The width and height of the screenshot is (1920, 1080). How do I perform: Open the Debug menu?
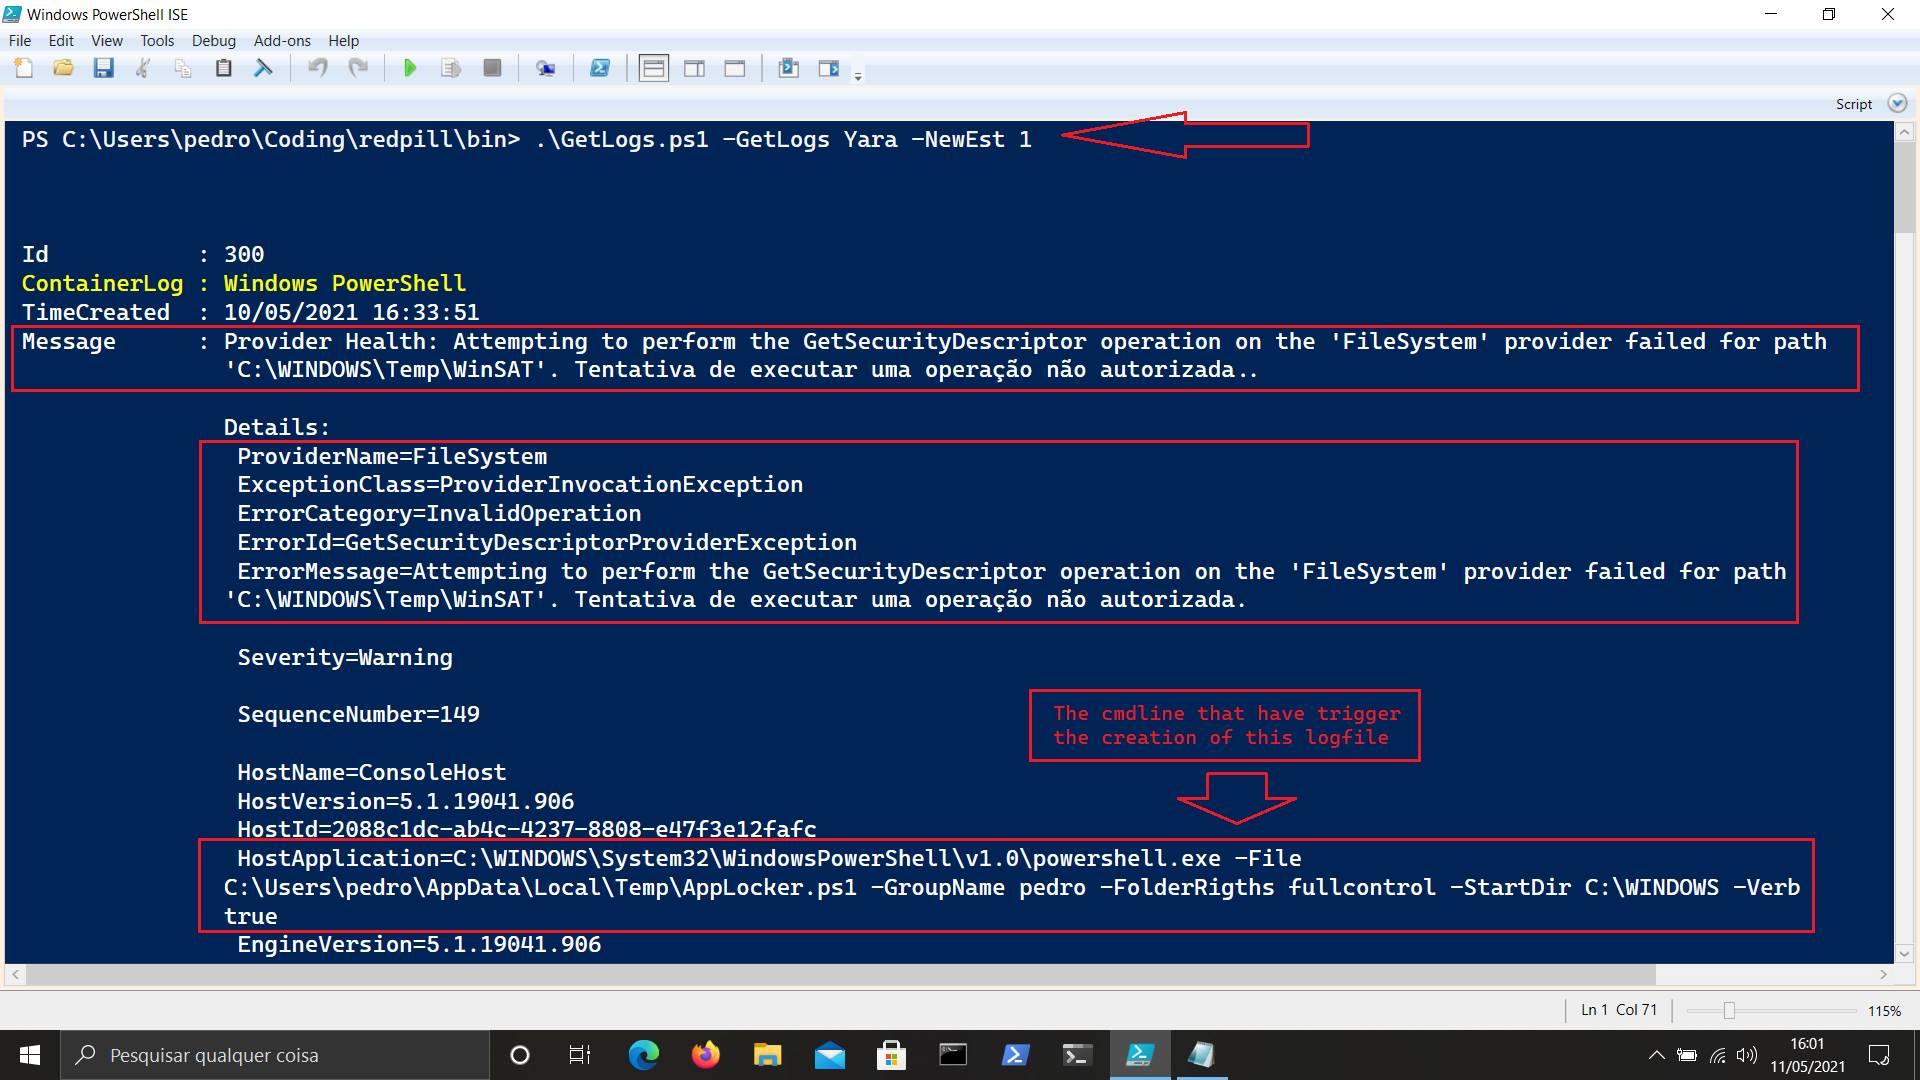pyautogui.click(x=213, y=40)
